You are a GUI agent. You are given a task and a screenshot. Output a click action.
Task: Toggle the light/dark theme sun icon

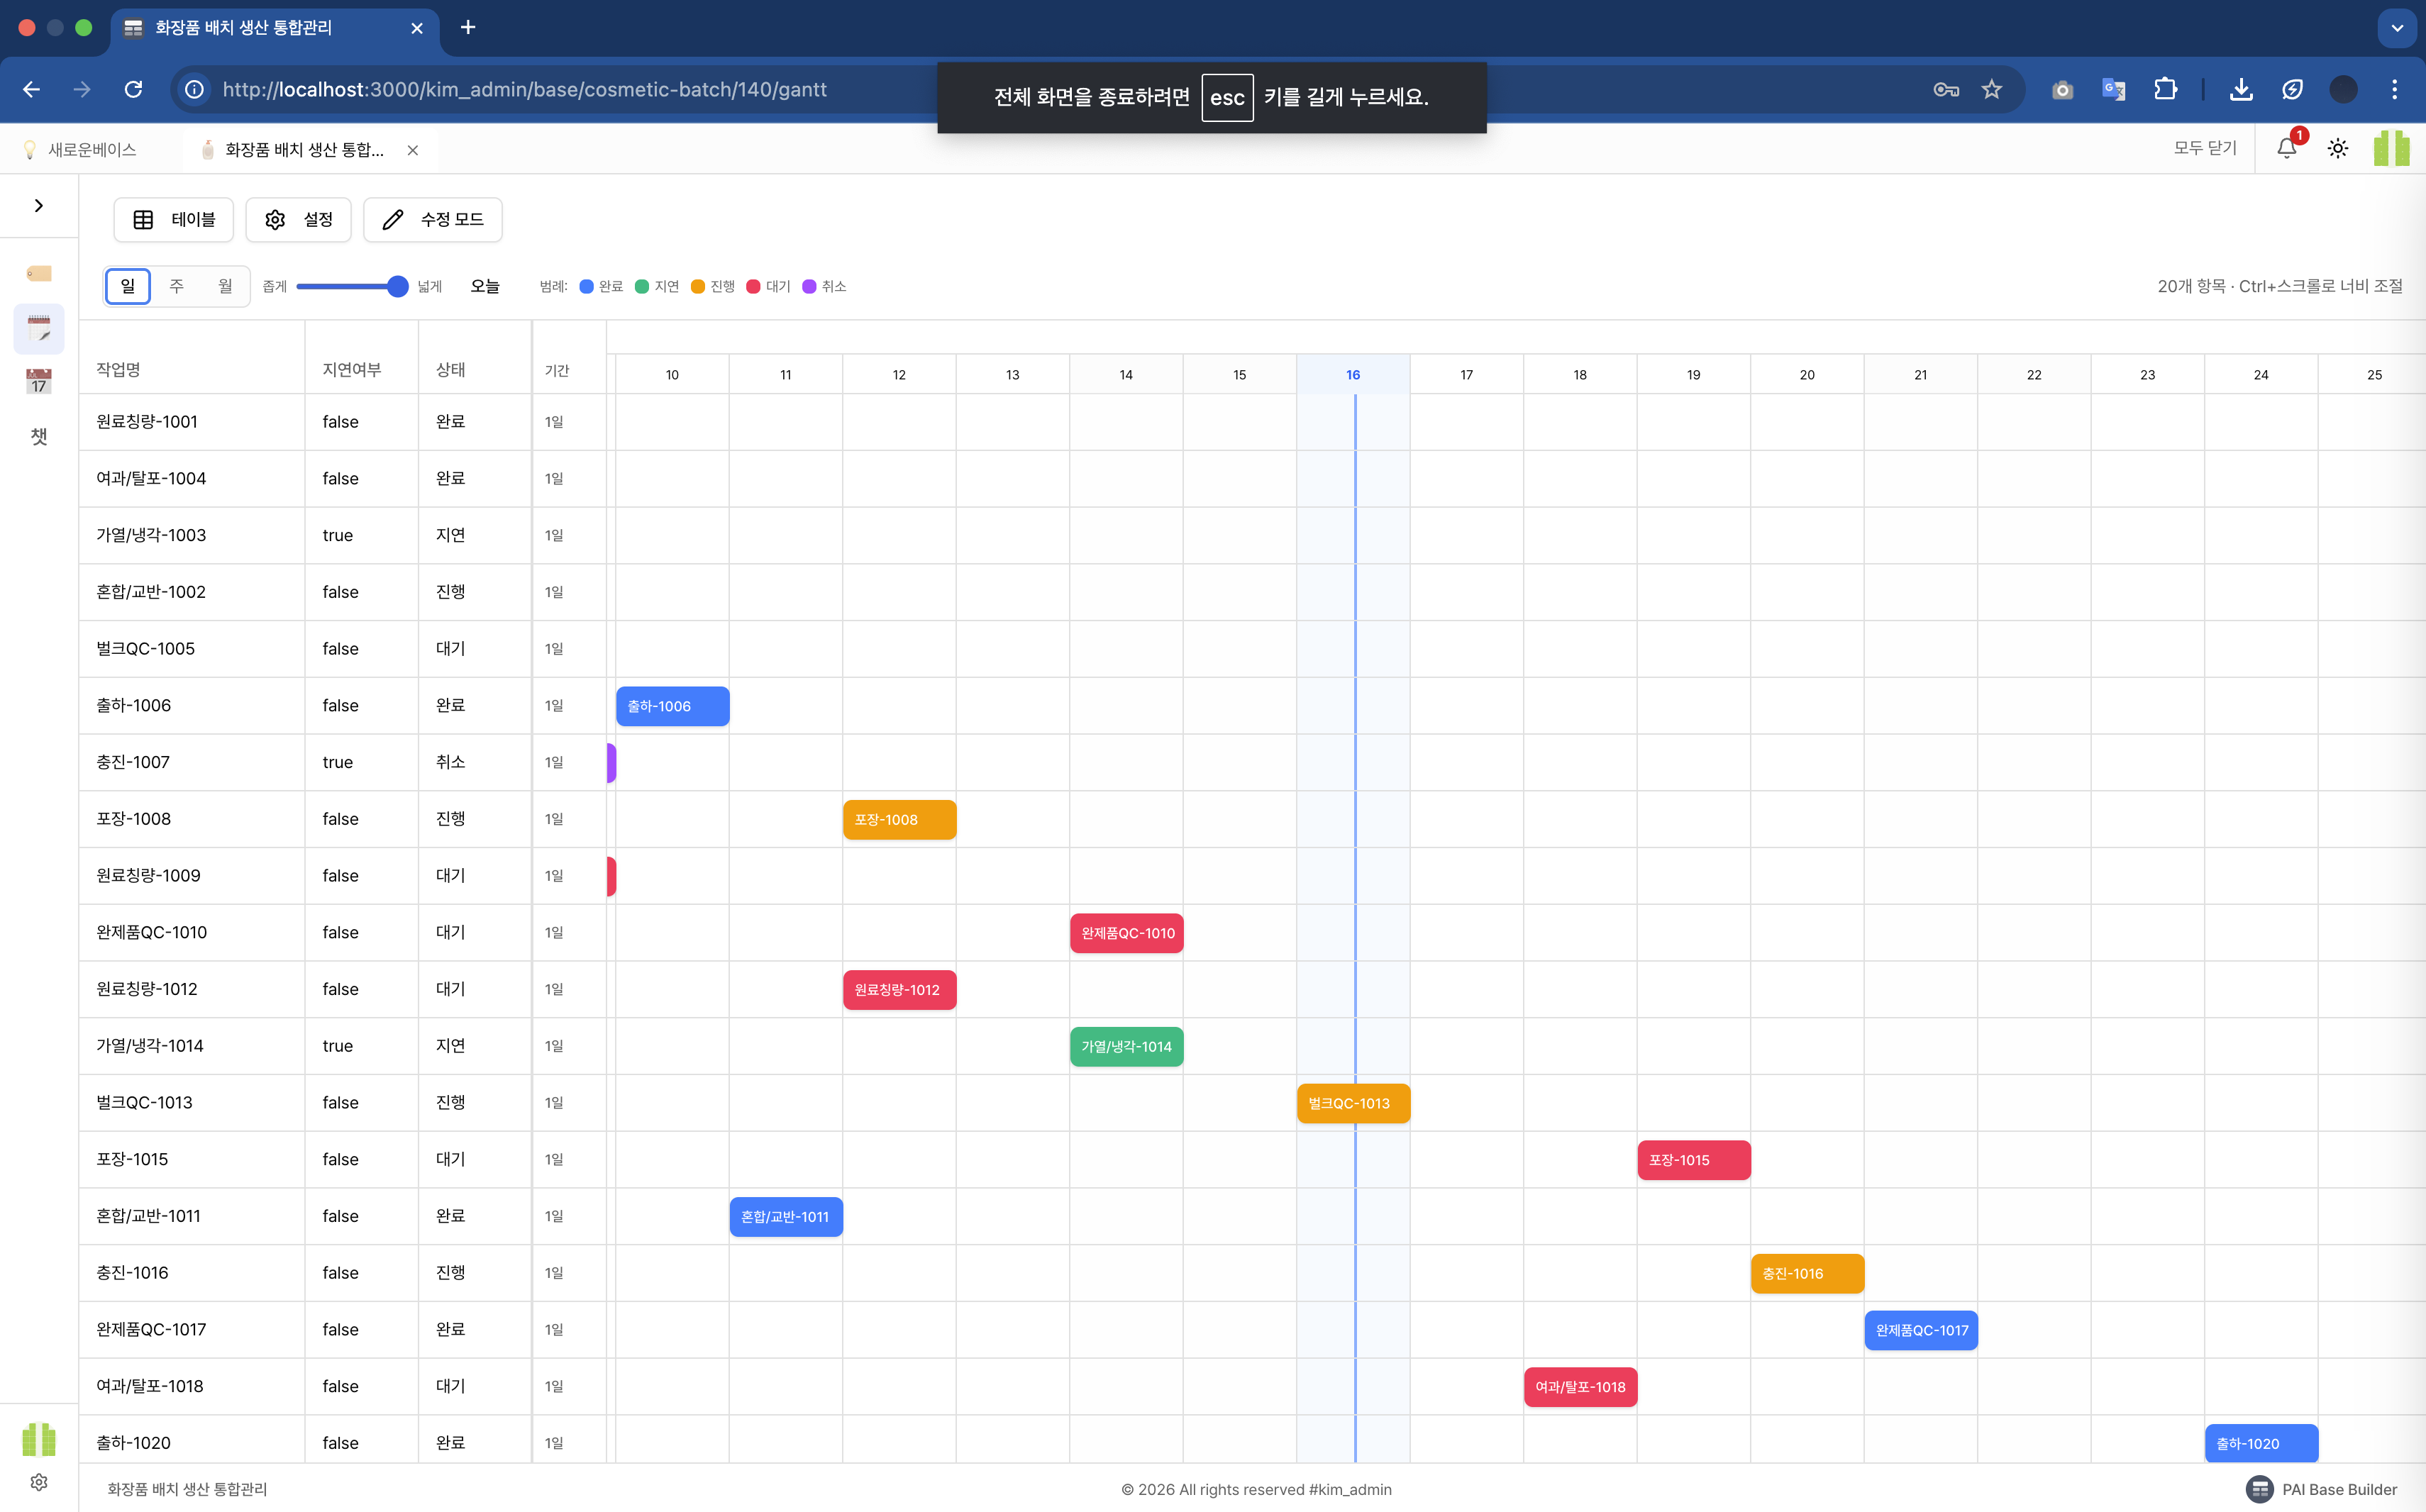pos(2337,148)
